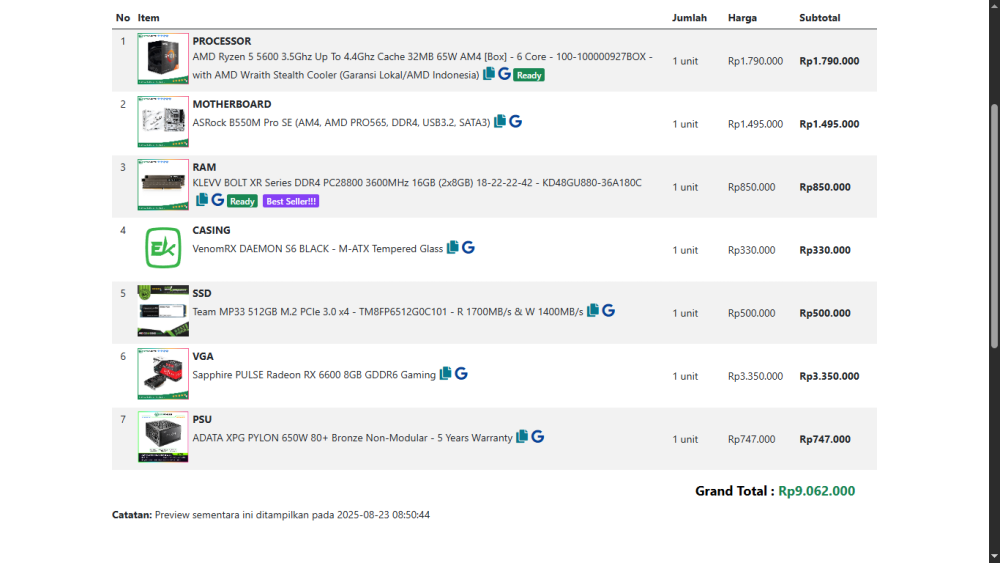Click the Jumlah column header
Viewport: 1000px width, 563px height.
(x=689, y=18)
